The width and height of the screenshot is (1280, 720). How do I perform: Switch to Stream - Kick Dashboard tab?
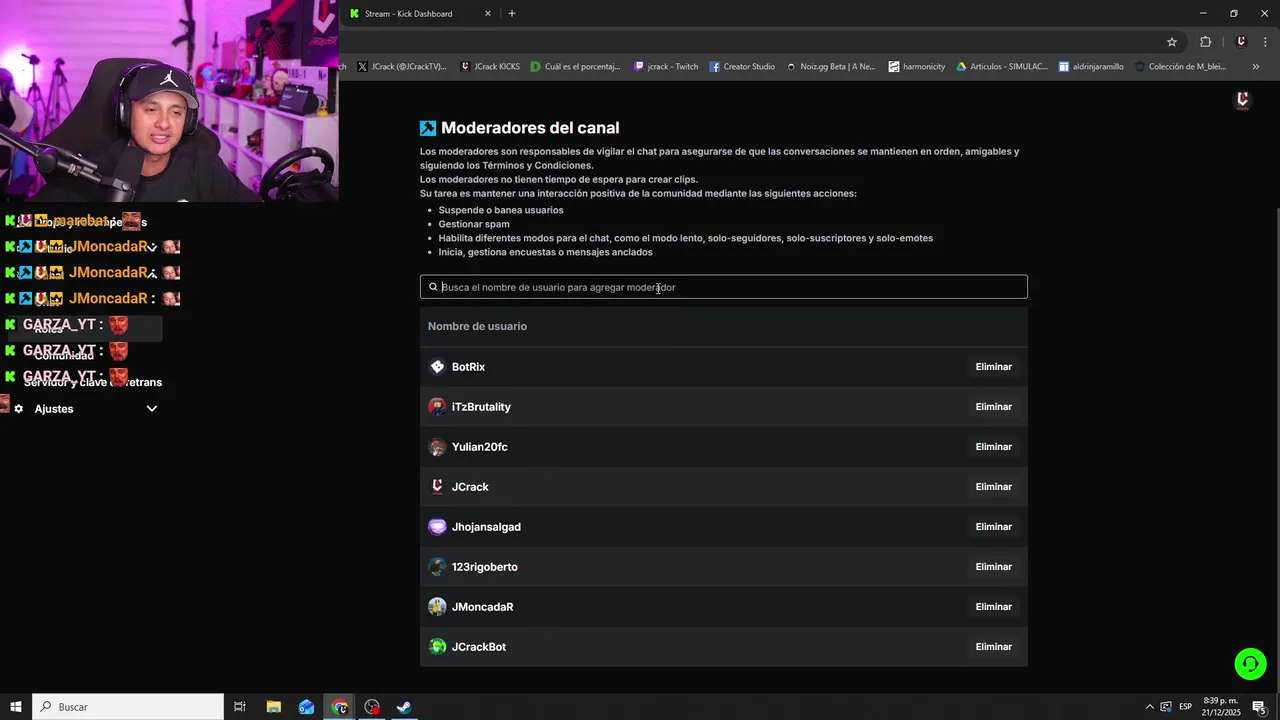[418, 14]
